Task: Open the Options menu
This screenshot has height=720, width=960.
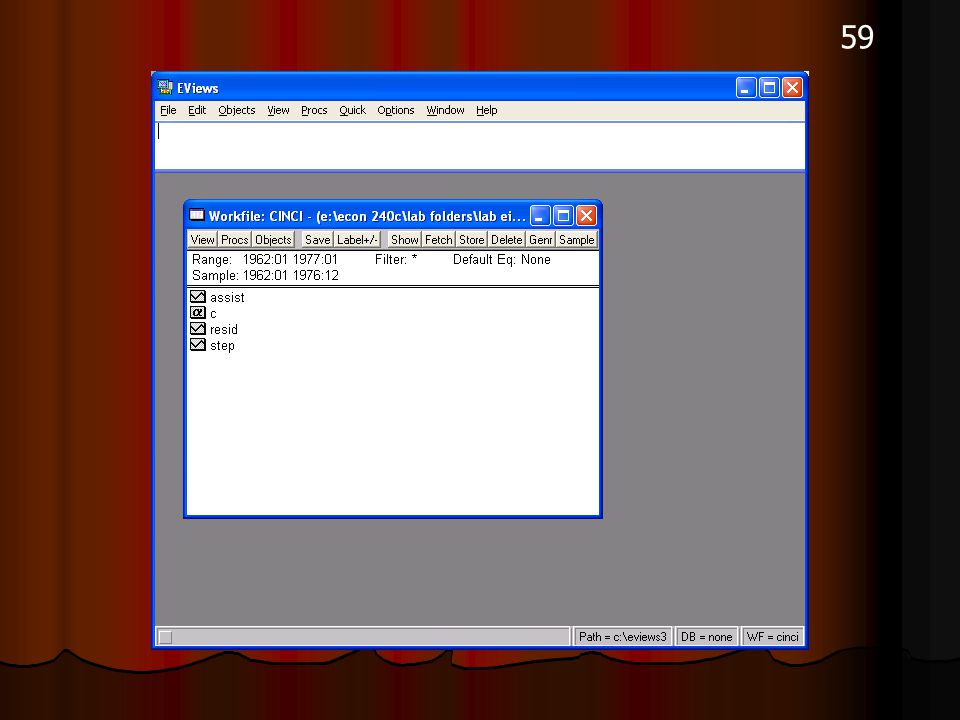Action: tap(396, 110)
